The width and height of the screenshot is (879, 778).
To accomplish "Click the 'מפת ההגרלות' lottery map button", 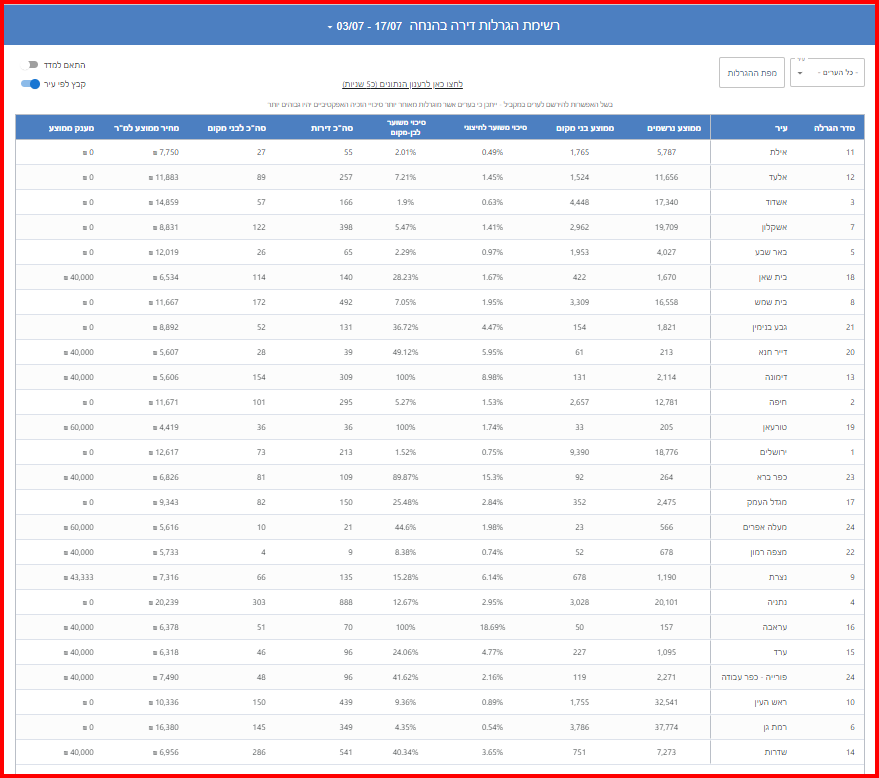I will pyautogui.click(x=752, y=73).
